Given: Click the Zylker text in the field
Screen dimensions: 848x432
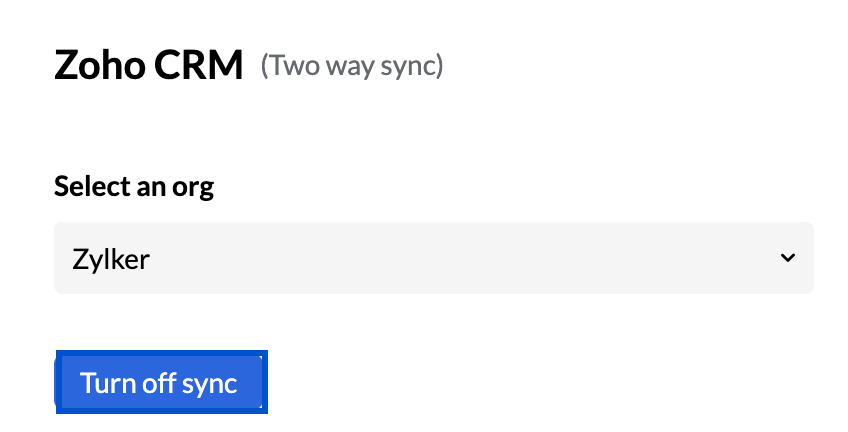Looking at the screenshot, I should tap(111, 259).
